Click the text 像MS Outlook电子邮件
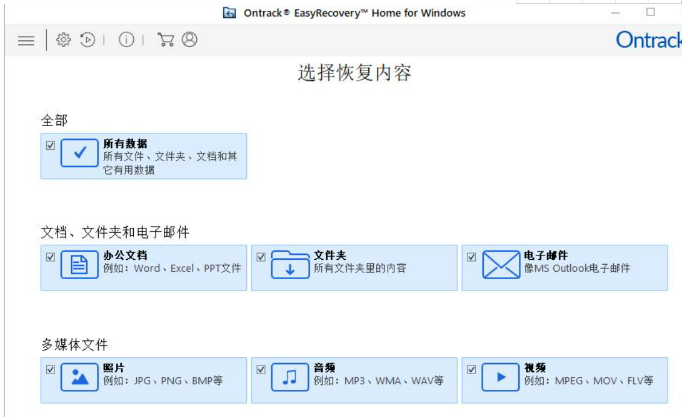 [577, 268]
